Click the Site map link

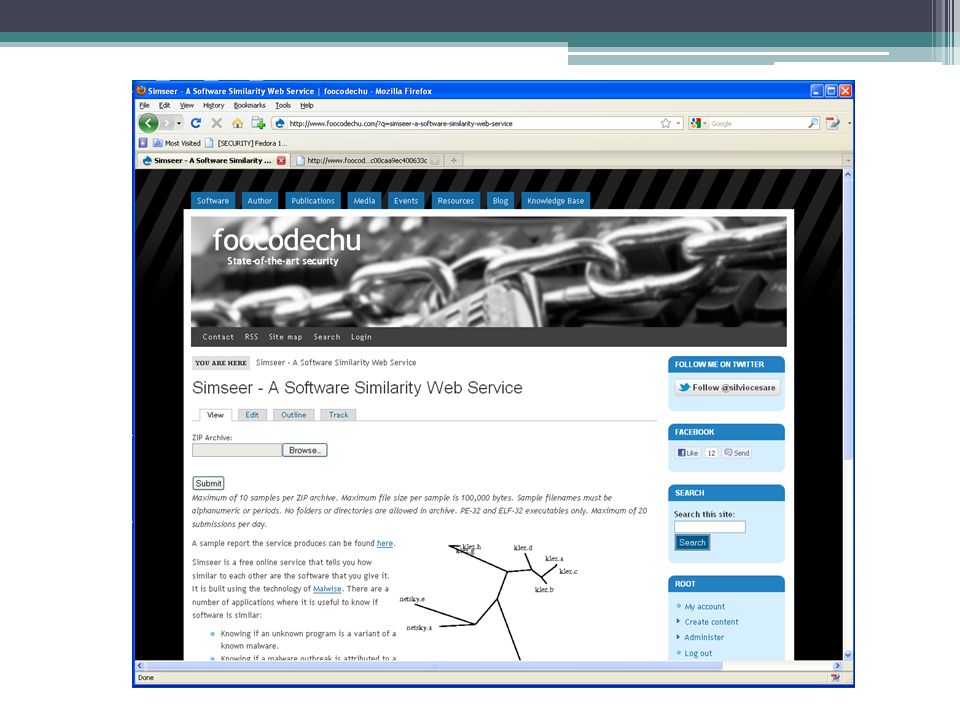click(x=285, y=337)
